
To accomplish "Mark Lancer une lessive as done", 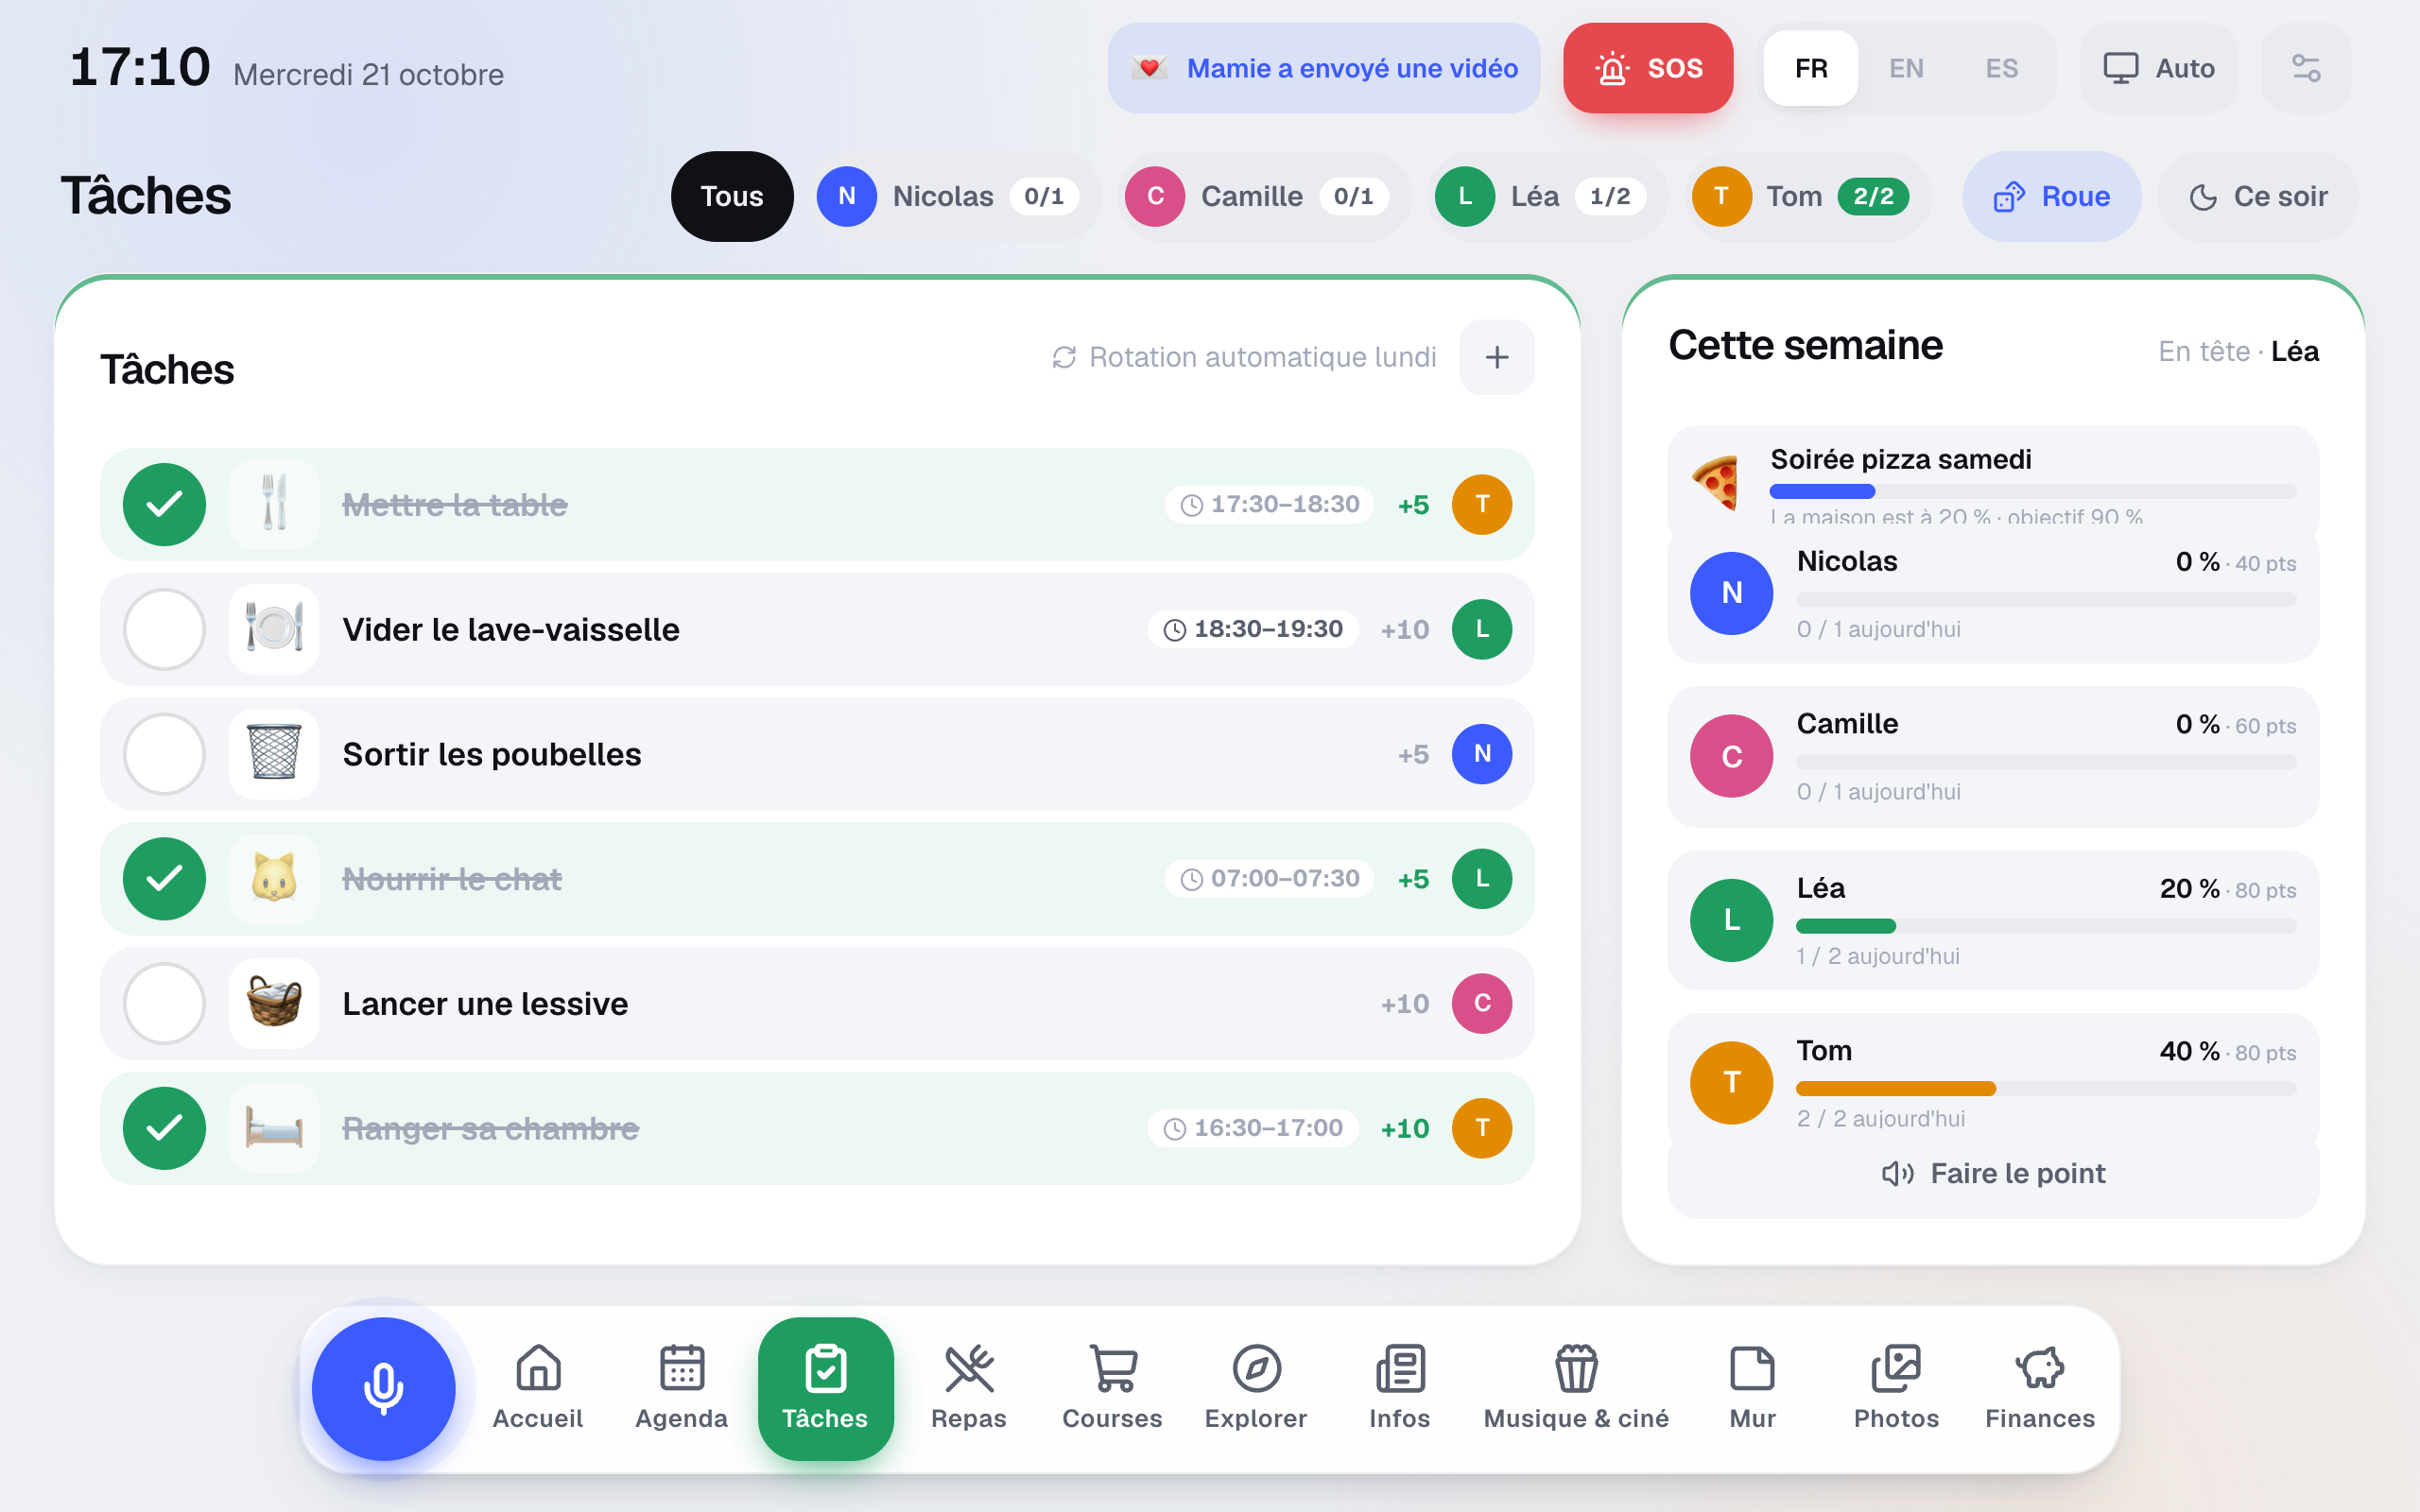I will (165, 1003).
